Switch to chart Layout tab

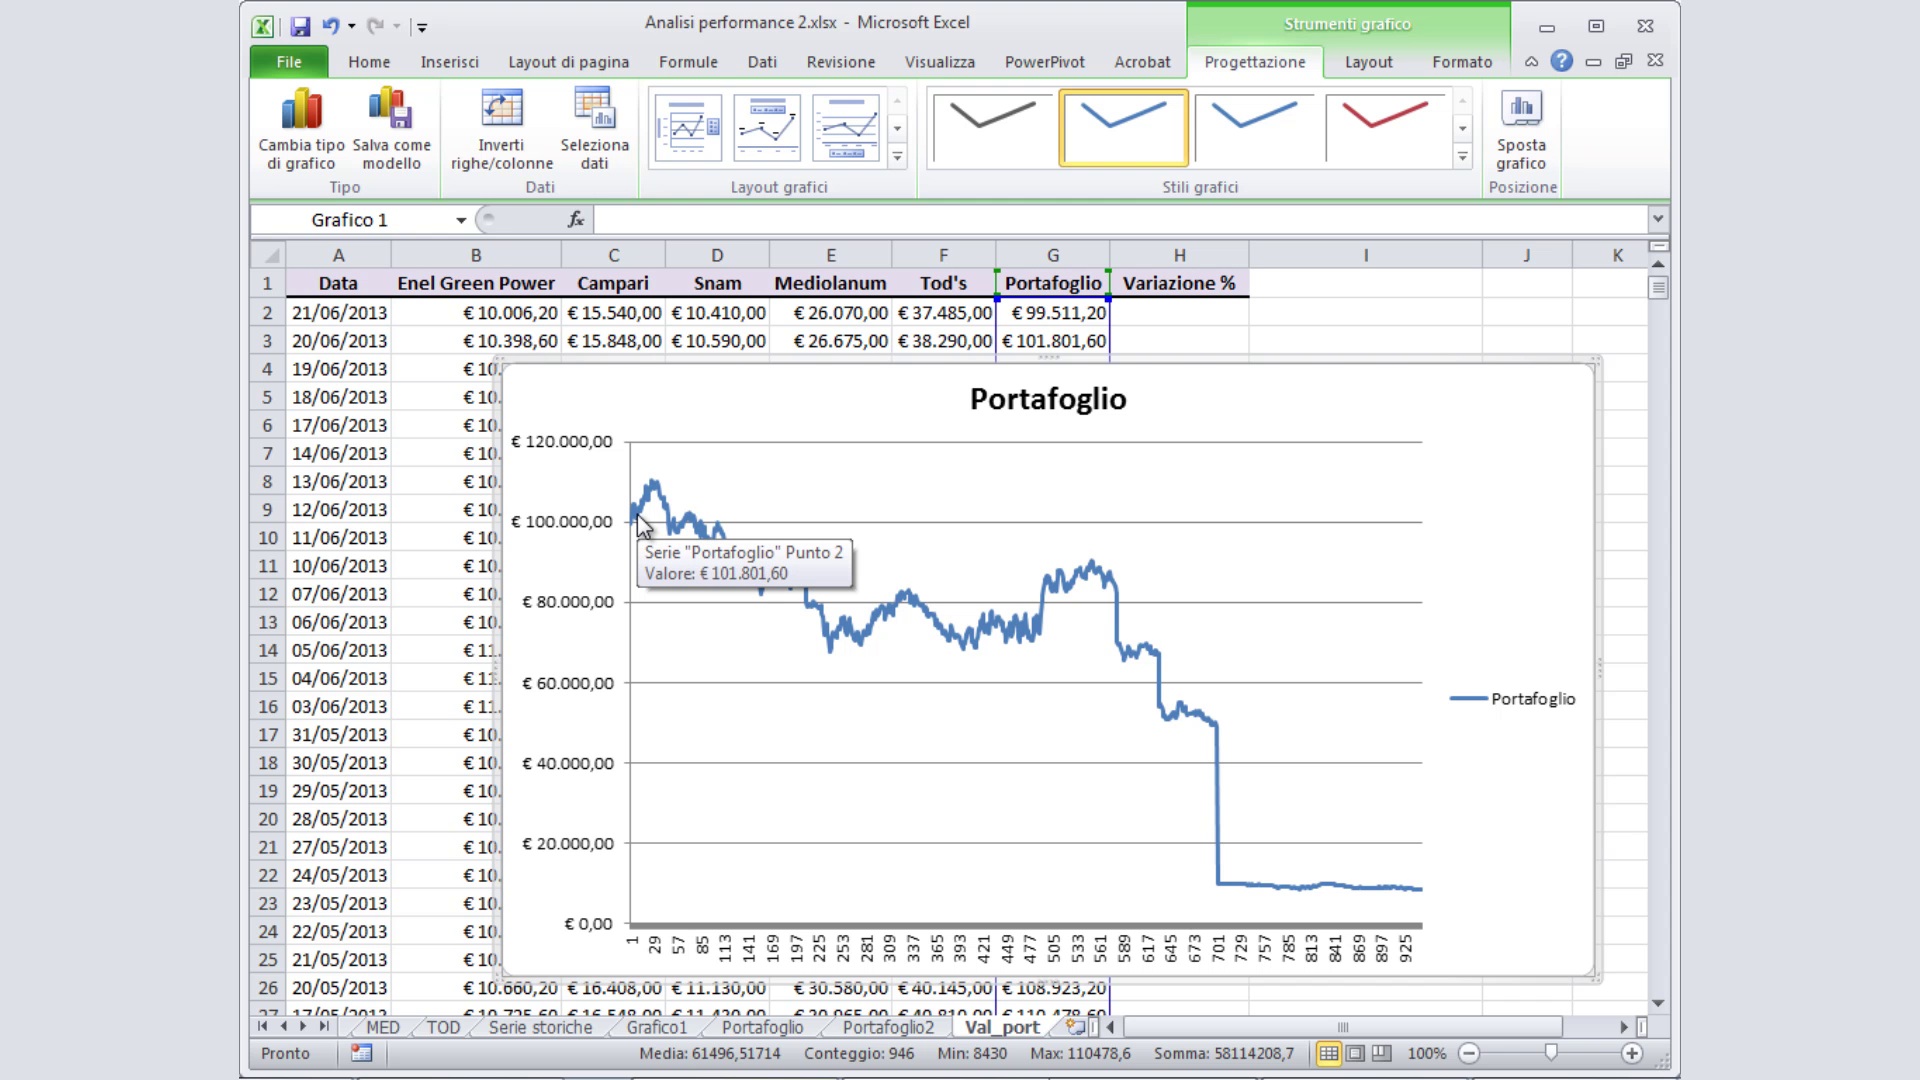tap(1368, 62)
